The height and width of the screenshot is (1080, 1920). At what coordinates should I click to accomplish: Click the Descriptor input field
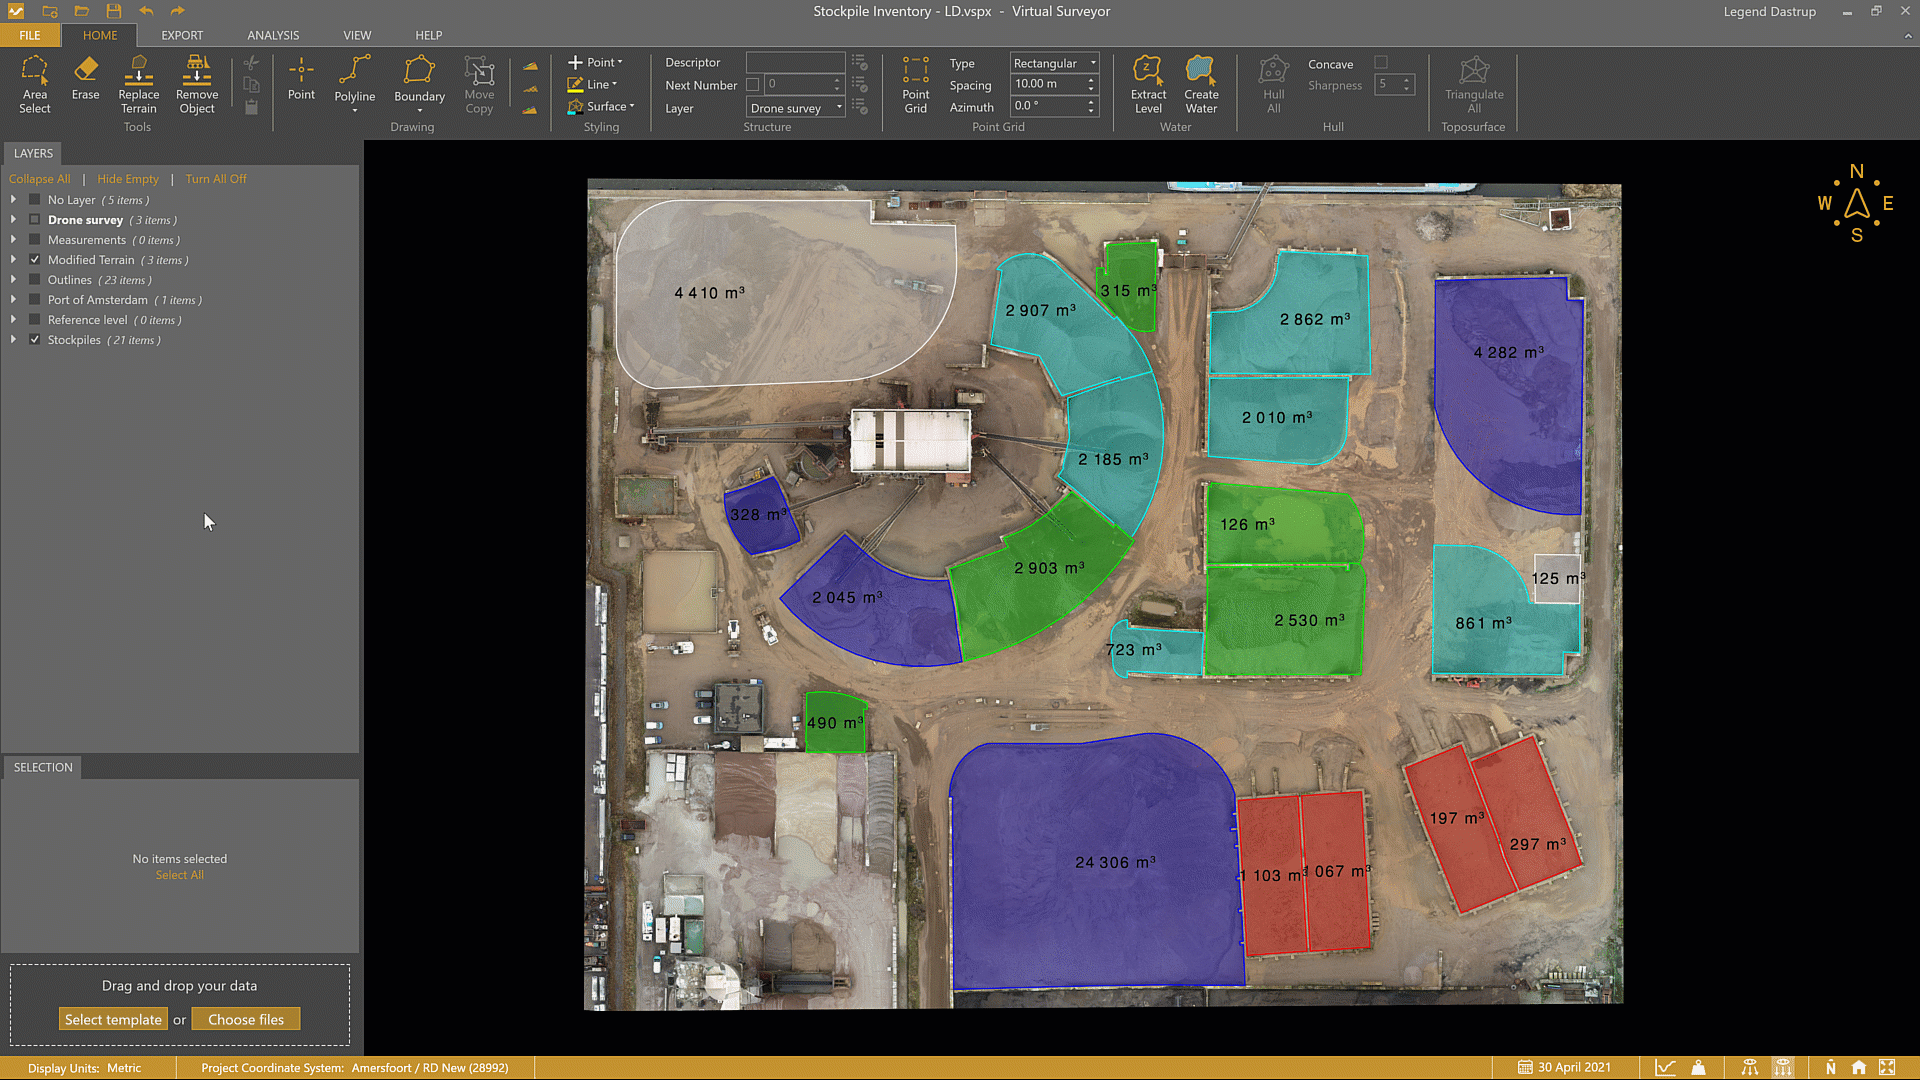click(x=795, y=62)
